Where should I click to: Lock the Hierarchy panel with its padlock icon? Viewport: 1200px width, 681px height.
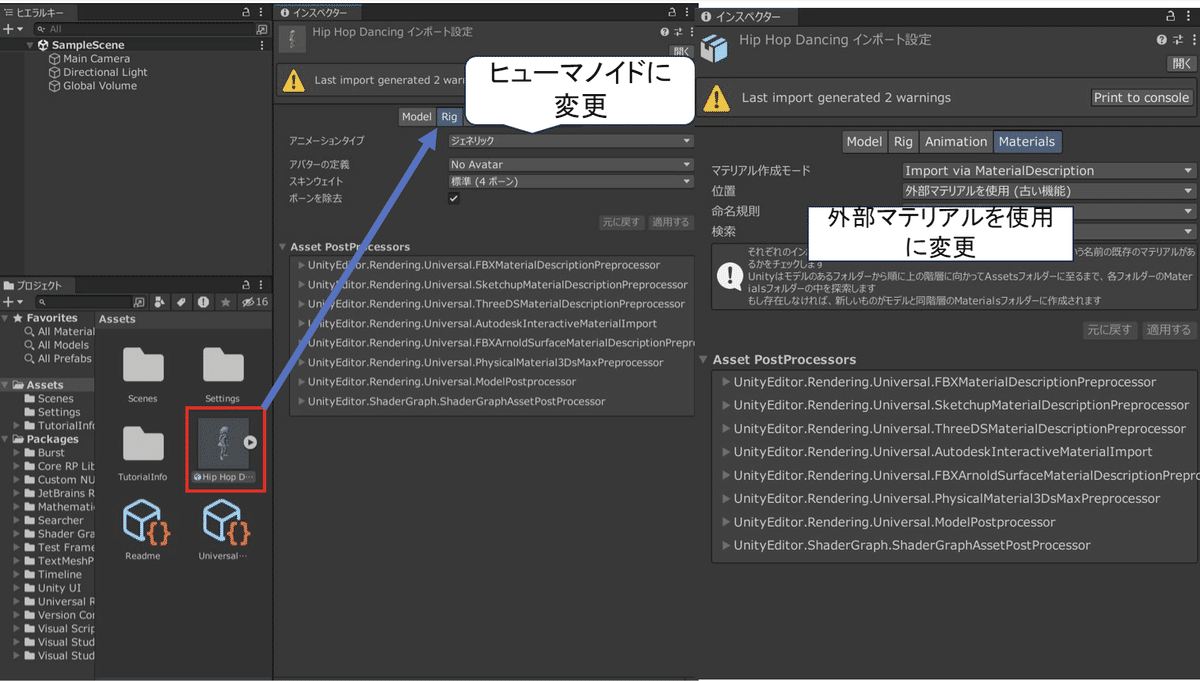[x=246, y=12]
